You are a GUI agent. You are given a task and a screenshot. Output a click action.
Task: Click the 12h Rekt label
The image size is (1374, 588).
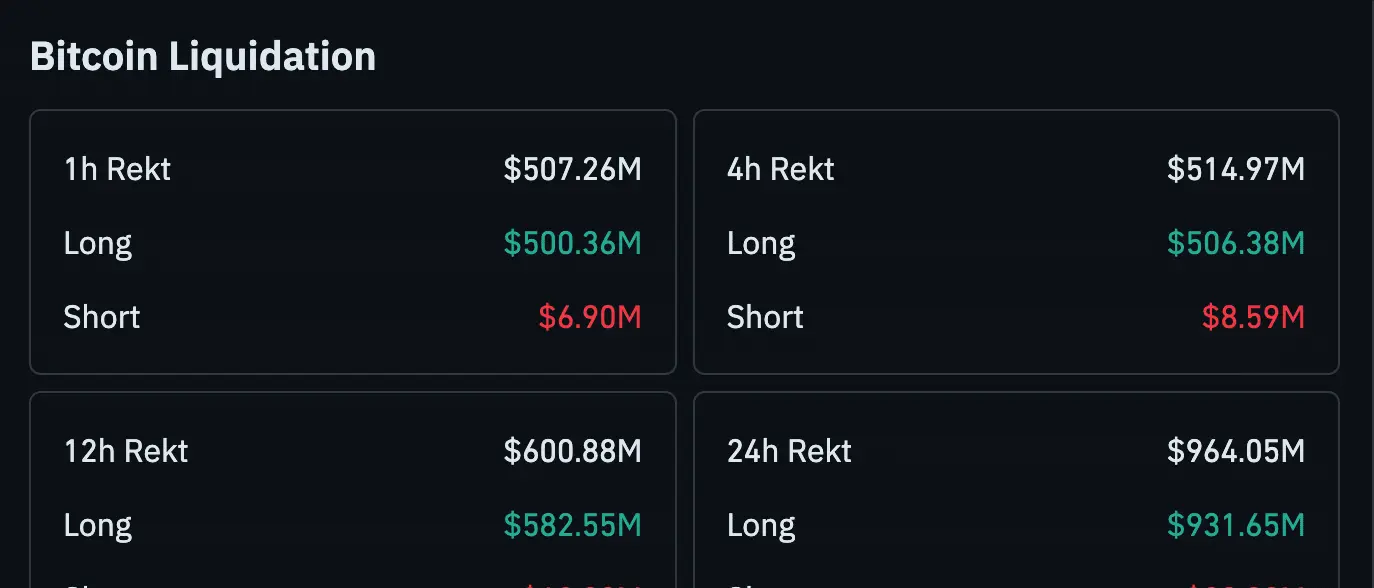pyautogui.click(x=126, y=452)
